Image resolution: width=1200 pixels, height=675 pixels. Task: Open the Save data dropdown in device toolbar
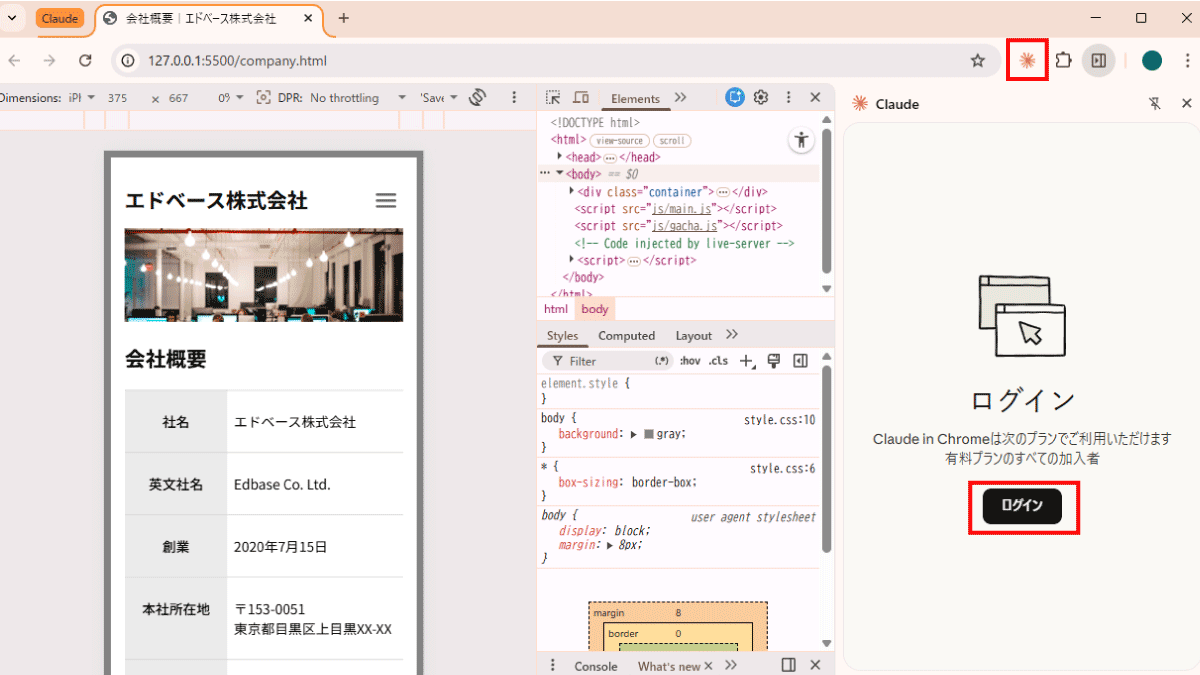[439, 98]
